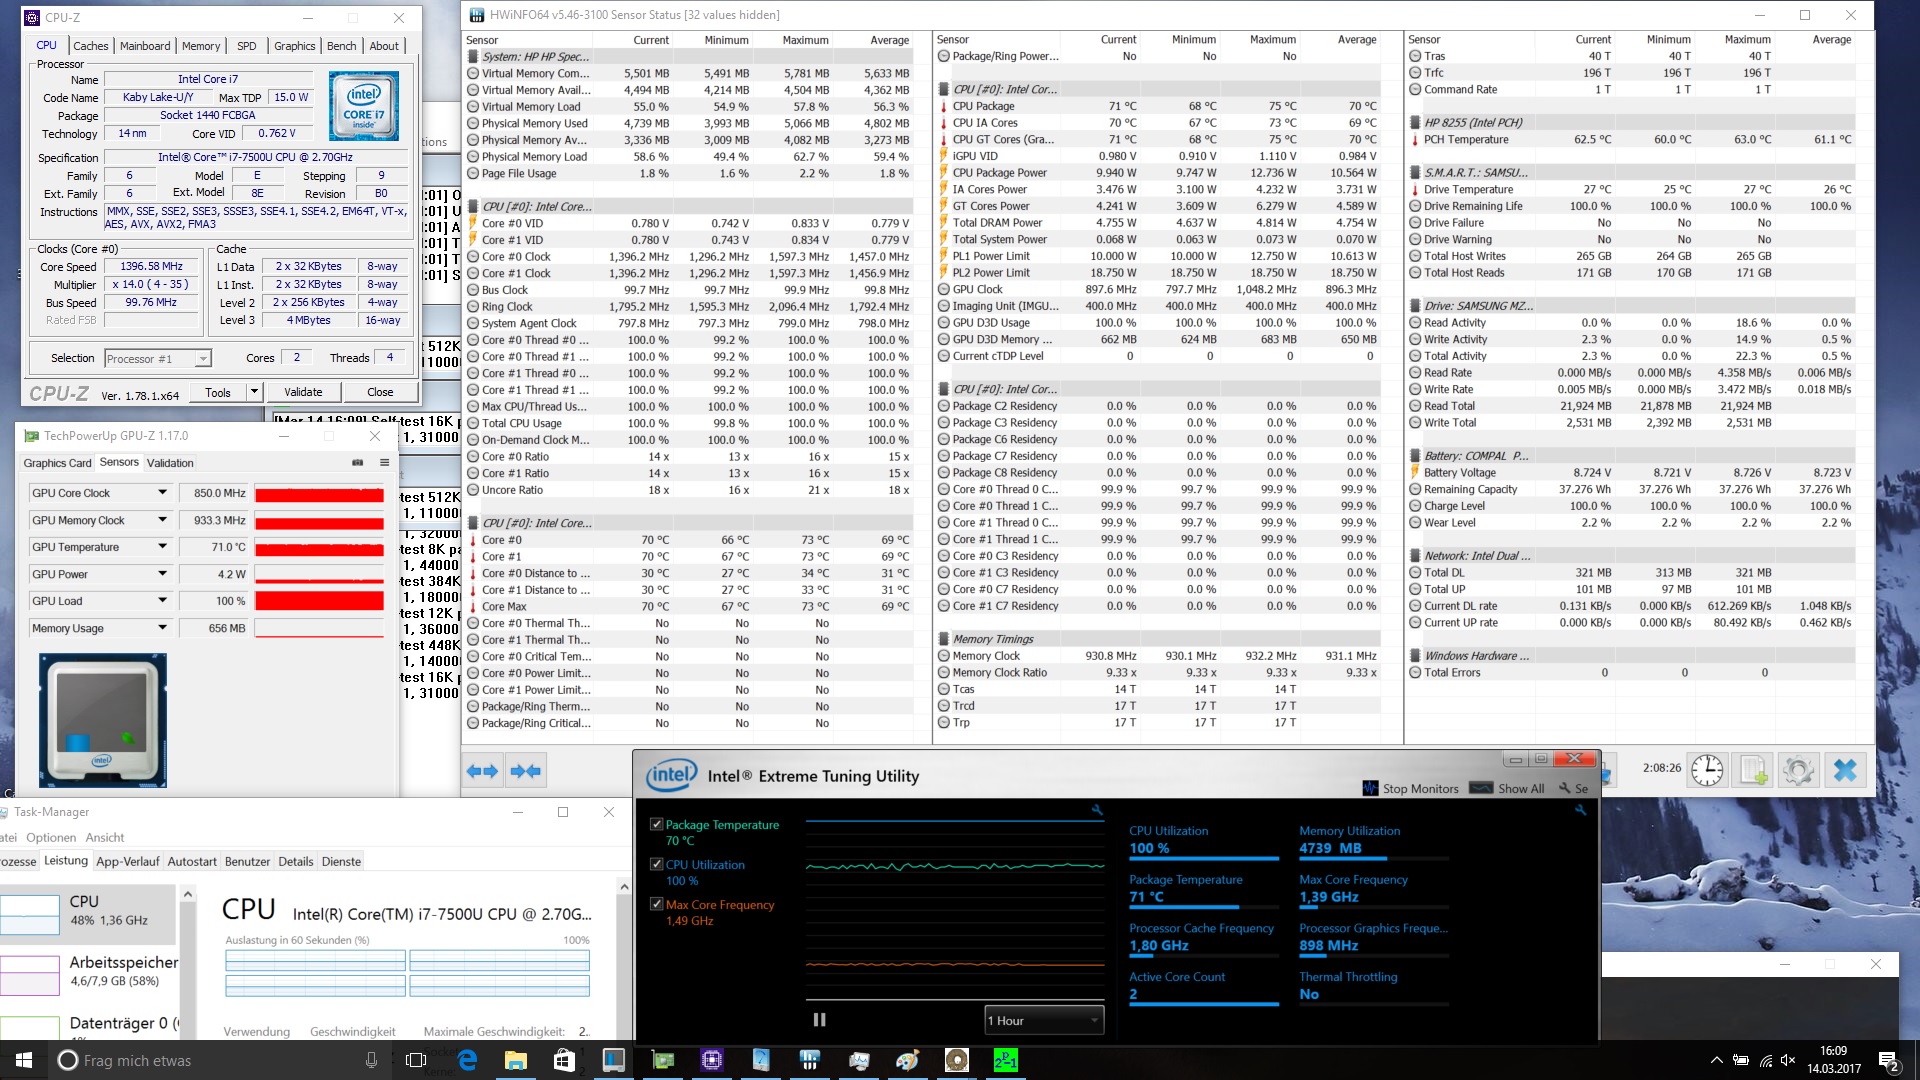Toggle Max Core Frequency checkbox

[x=657, y=904]
